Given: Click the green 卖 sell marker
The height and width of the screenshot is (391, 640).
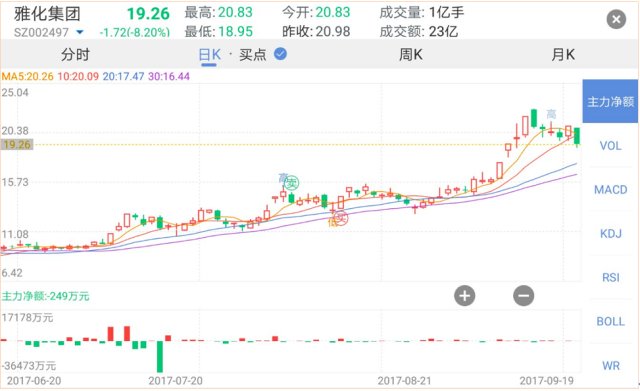Looking at the screenshot, I should pos(291,183).
